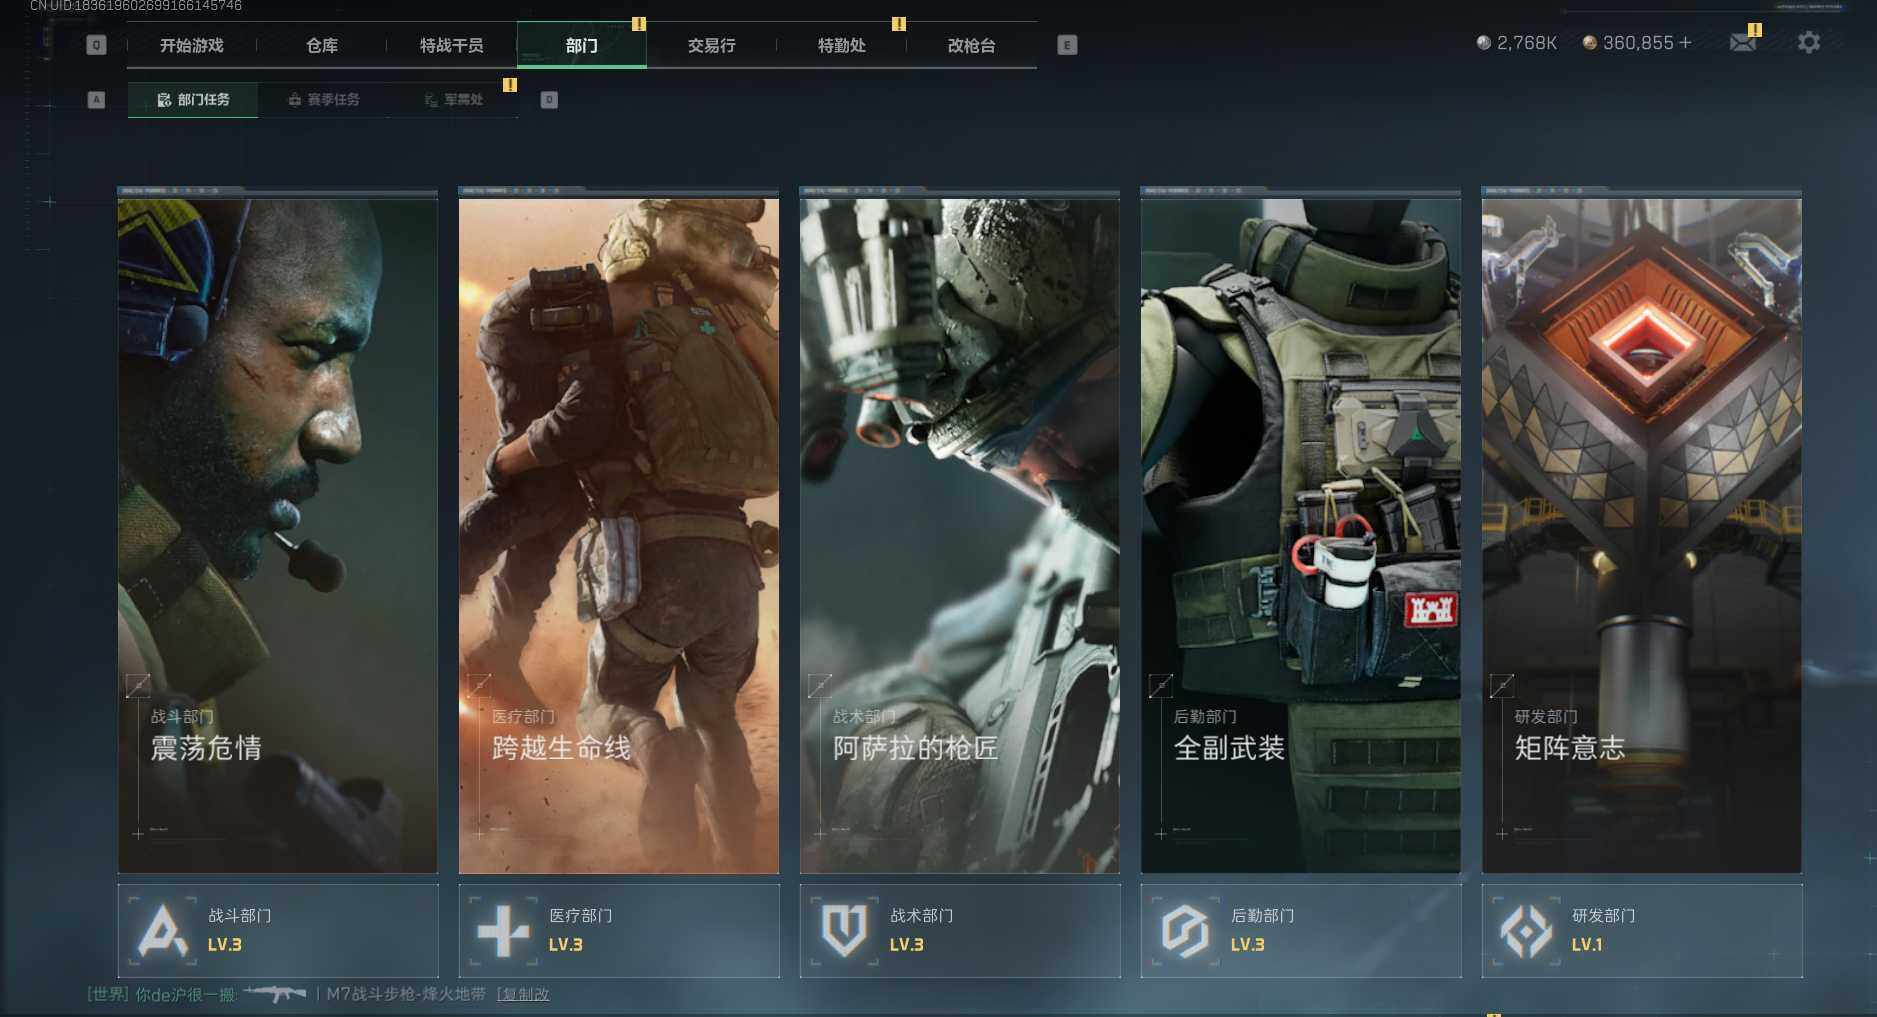
Task: Open the 震荡危情 combat mission card
Action: pyautogui.click(x=278, y=535)
